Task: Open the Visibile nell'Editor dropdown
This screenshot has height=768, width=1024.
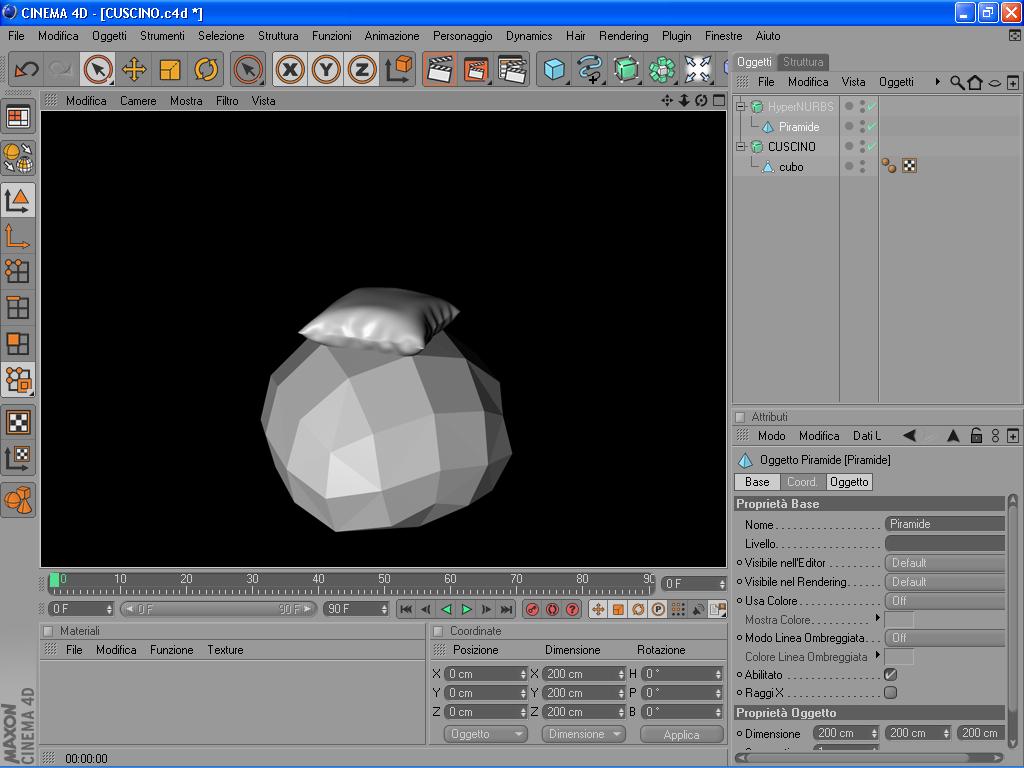Action: tap(944, 563)
